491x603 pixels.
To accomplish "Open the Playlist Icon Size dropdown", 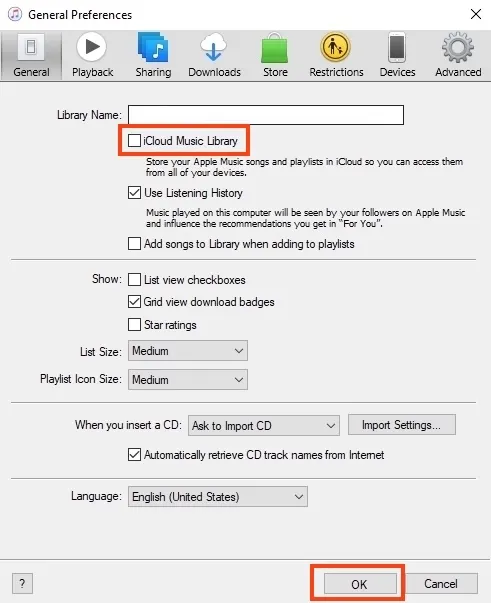I will 188,380.
